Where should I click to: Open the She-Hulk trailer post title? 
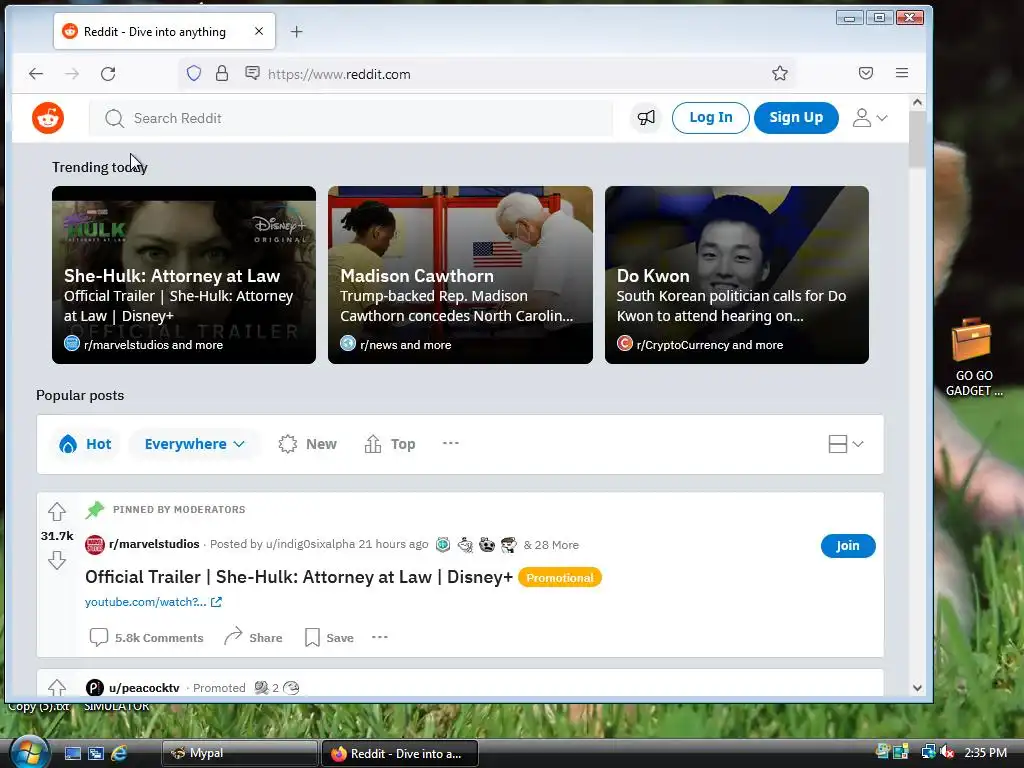pyautogui.click(x=299, y=577)
